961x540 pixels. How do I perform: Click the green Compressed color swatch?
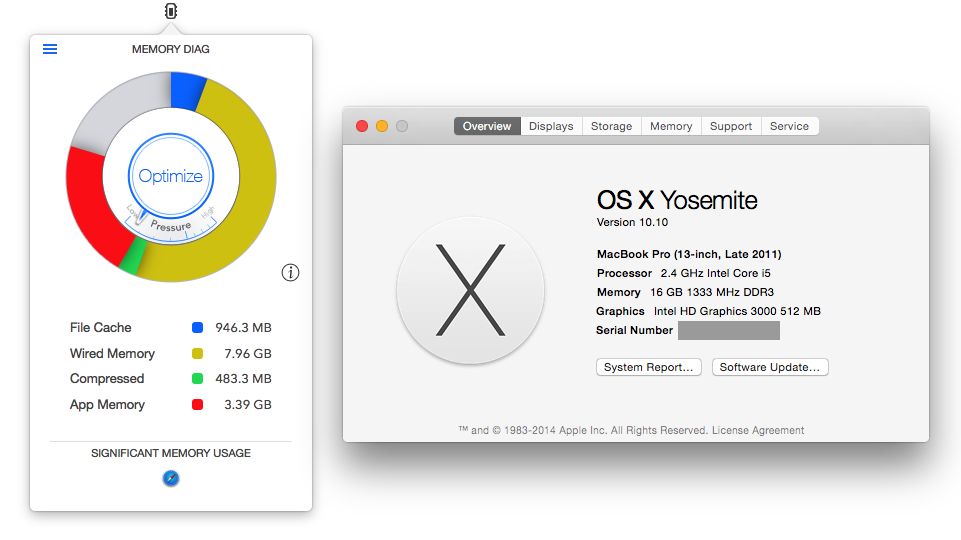197,379
